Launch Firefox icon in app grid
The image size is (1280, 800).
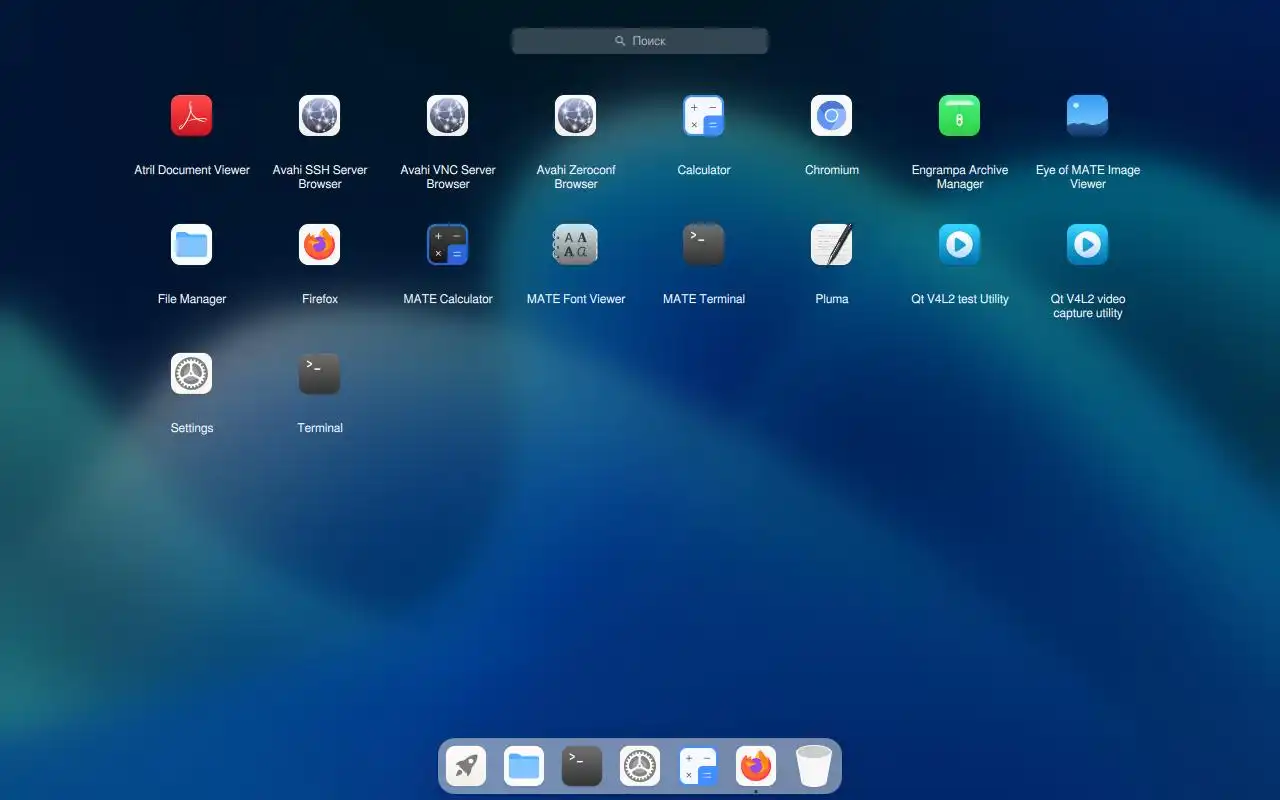coord(319,245)
